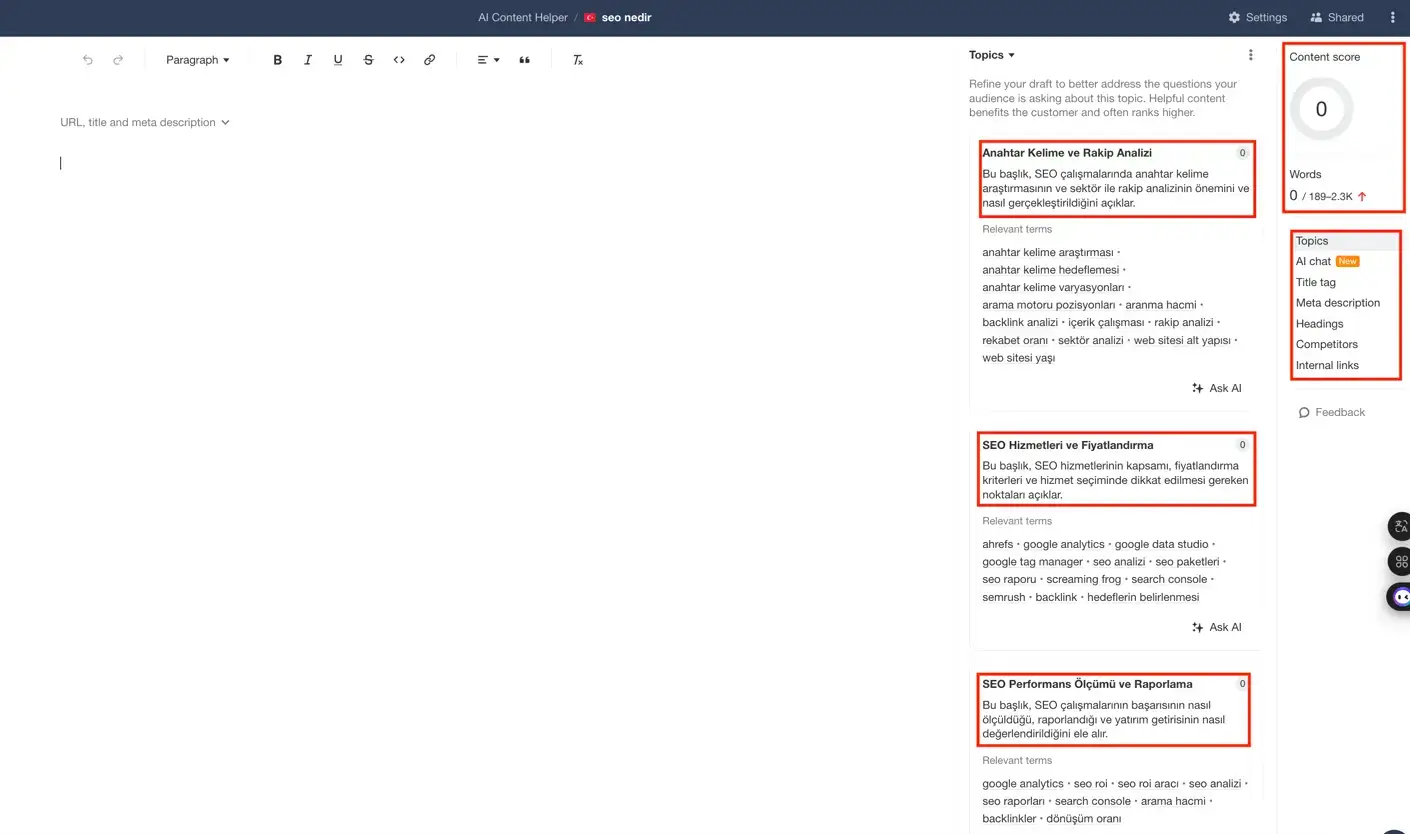Click the redo arrow icon
The width and height of the screenshot is (1410, 834).
[x=117, y=60]
